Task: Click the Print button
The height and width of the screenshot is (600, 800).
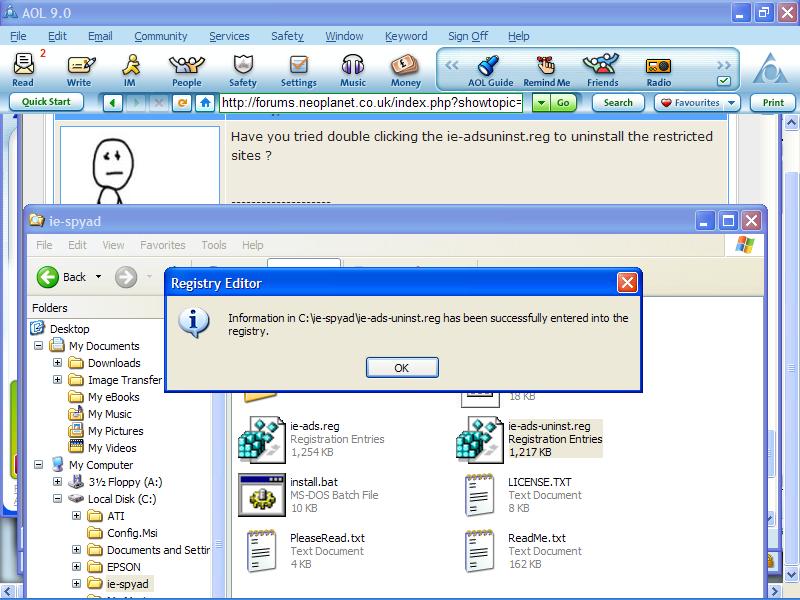Action: click(773, 103)
